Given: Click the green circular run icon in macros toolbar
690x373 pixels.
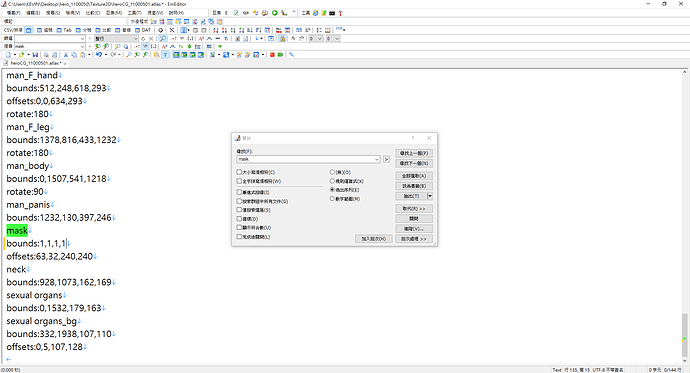Looking at the screenshot, I should [275, 13].
